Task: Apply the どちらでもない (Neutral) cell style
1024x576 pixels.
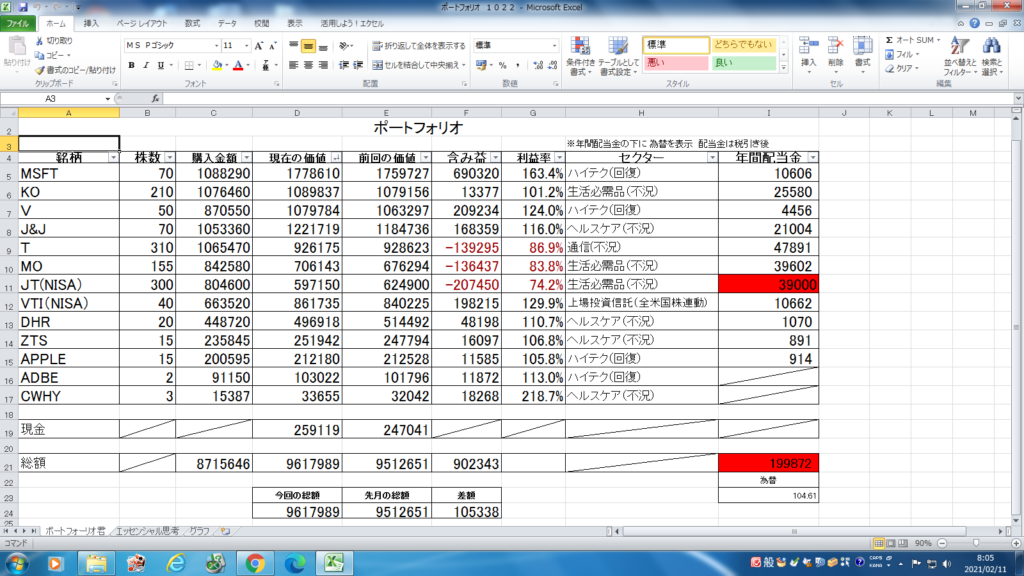Action: 743,44
